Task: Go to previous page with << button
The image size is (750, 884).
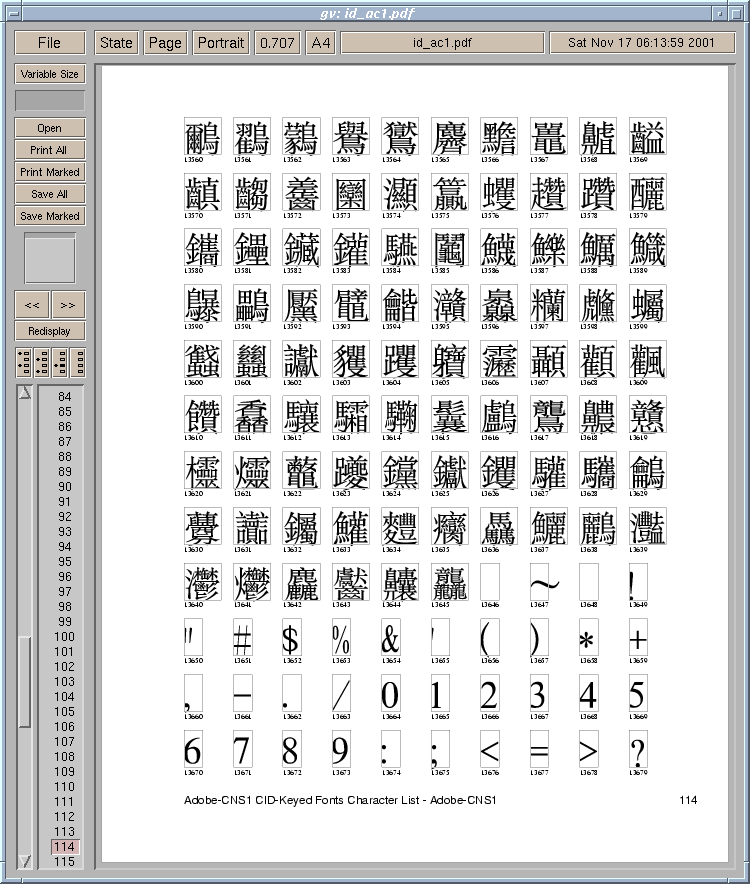Action: [x=32, y=305]
